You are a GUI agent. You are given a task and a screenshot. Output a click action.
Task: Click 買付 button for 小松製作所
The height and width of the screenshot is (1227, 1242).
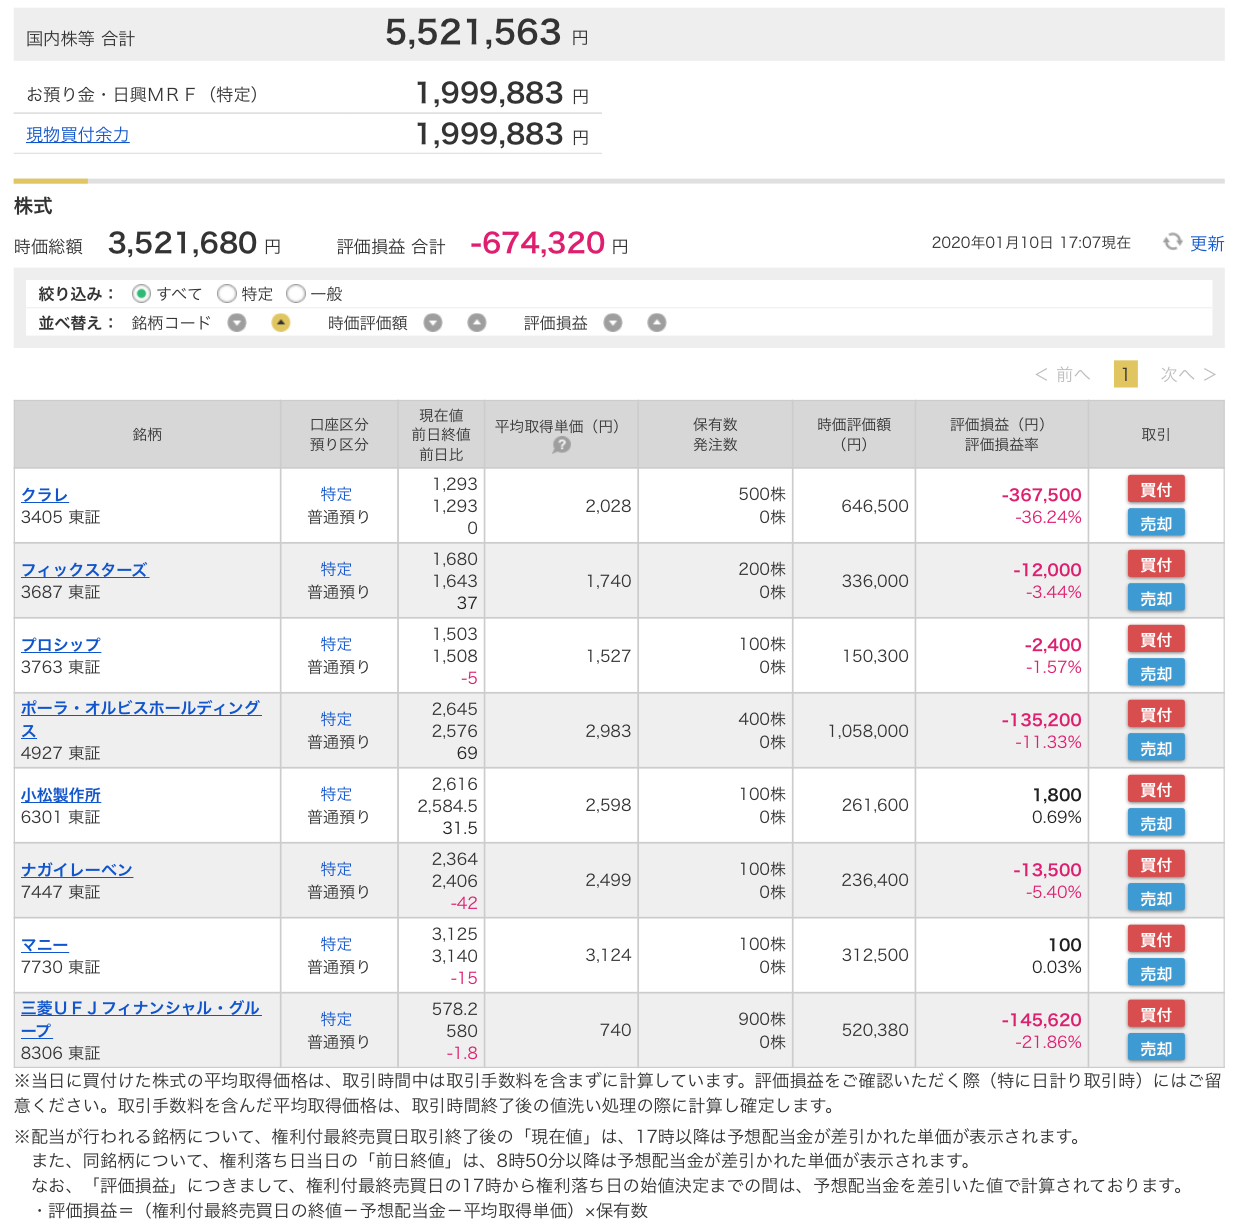click(1156, 789)
